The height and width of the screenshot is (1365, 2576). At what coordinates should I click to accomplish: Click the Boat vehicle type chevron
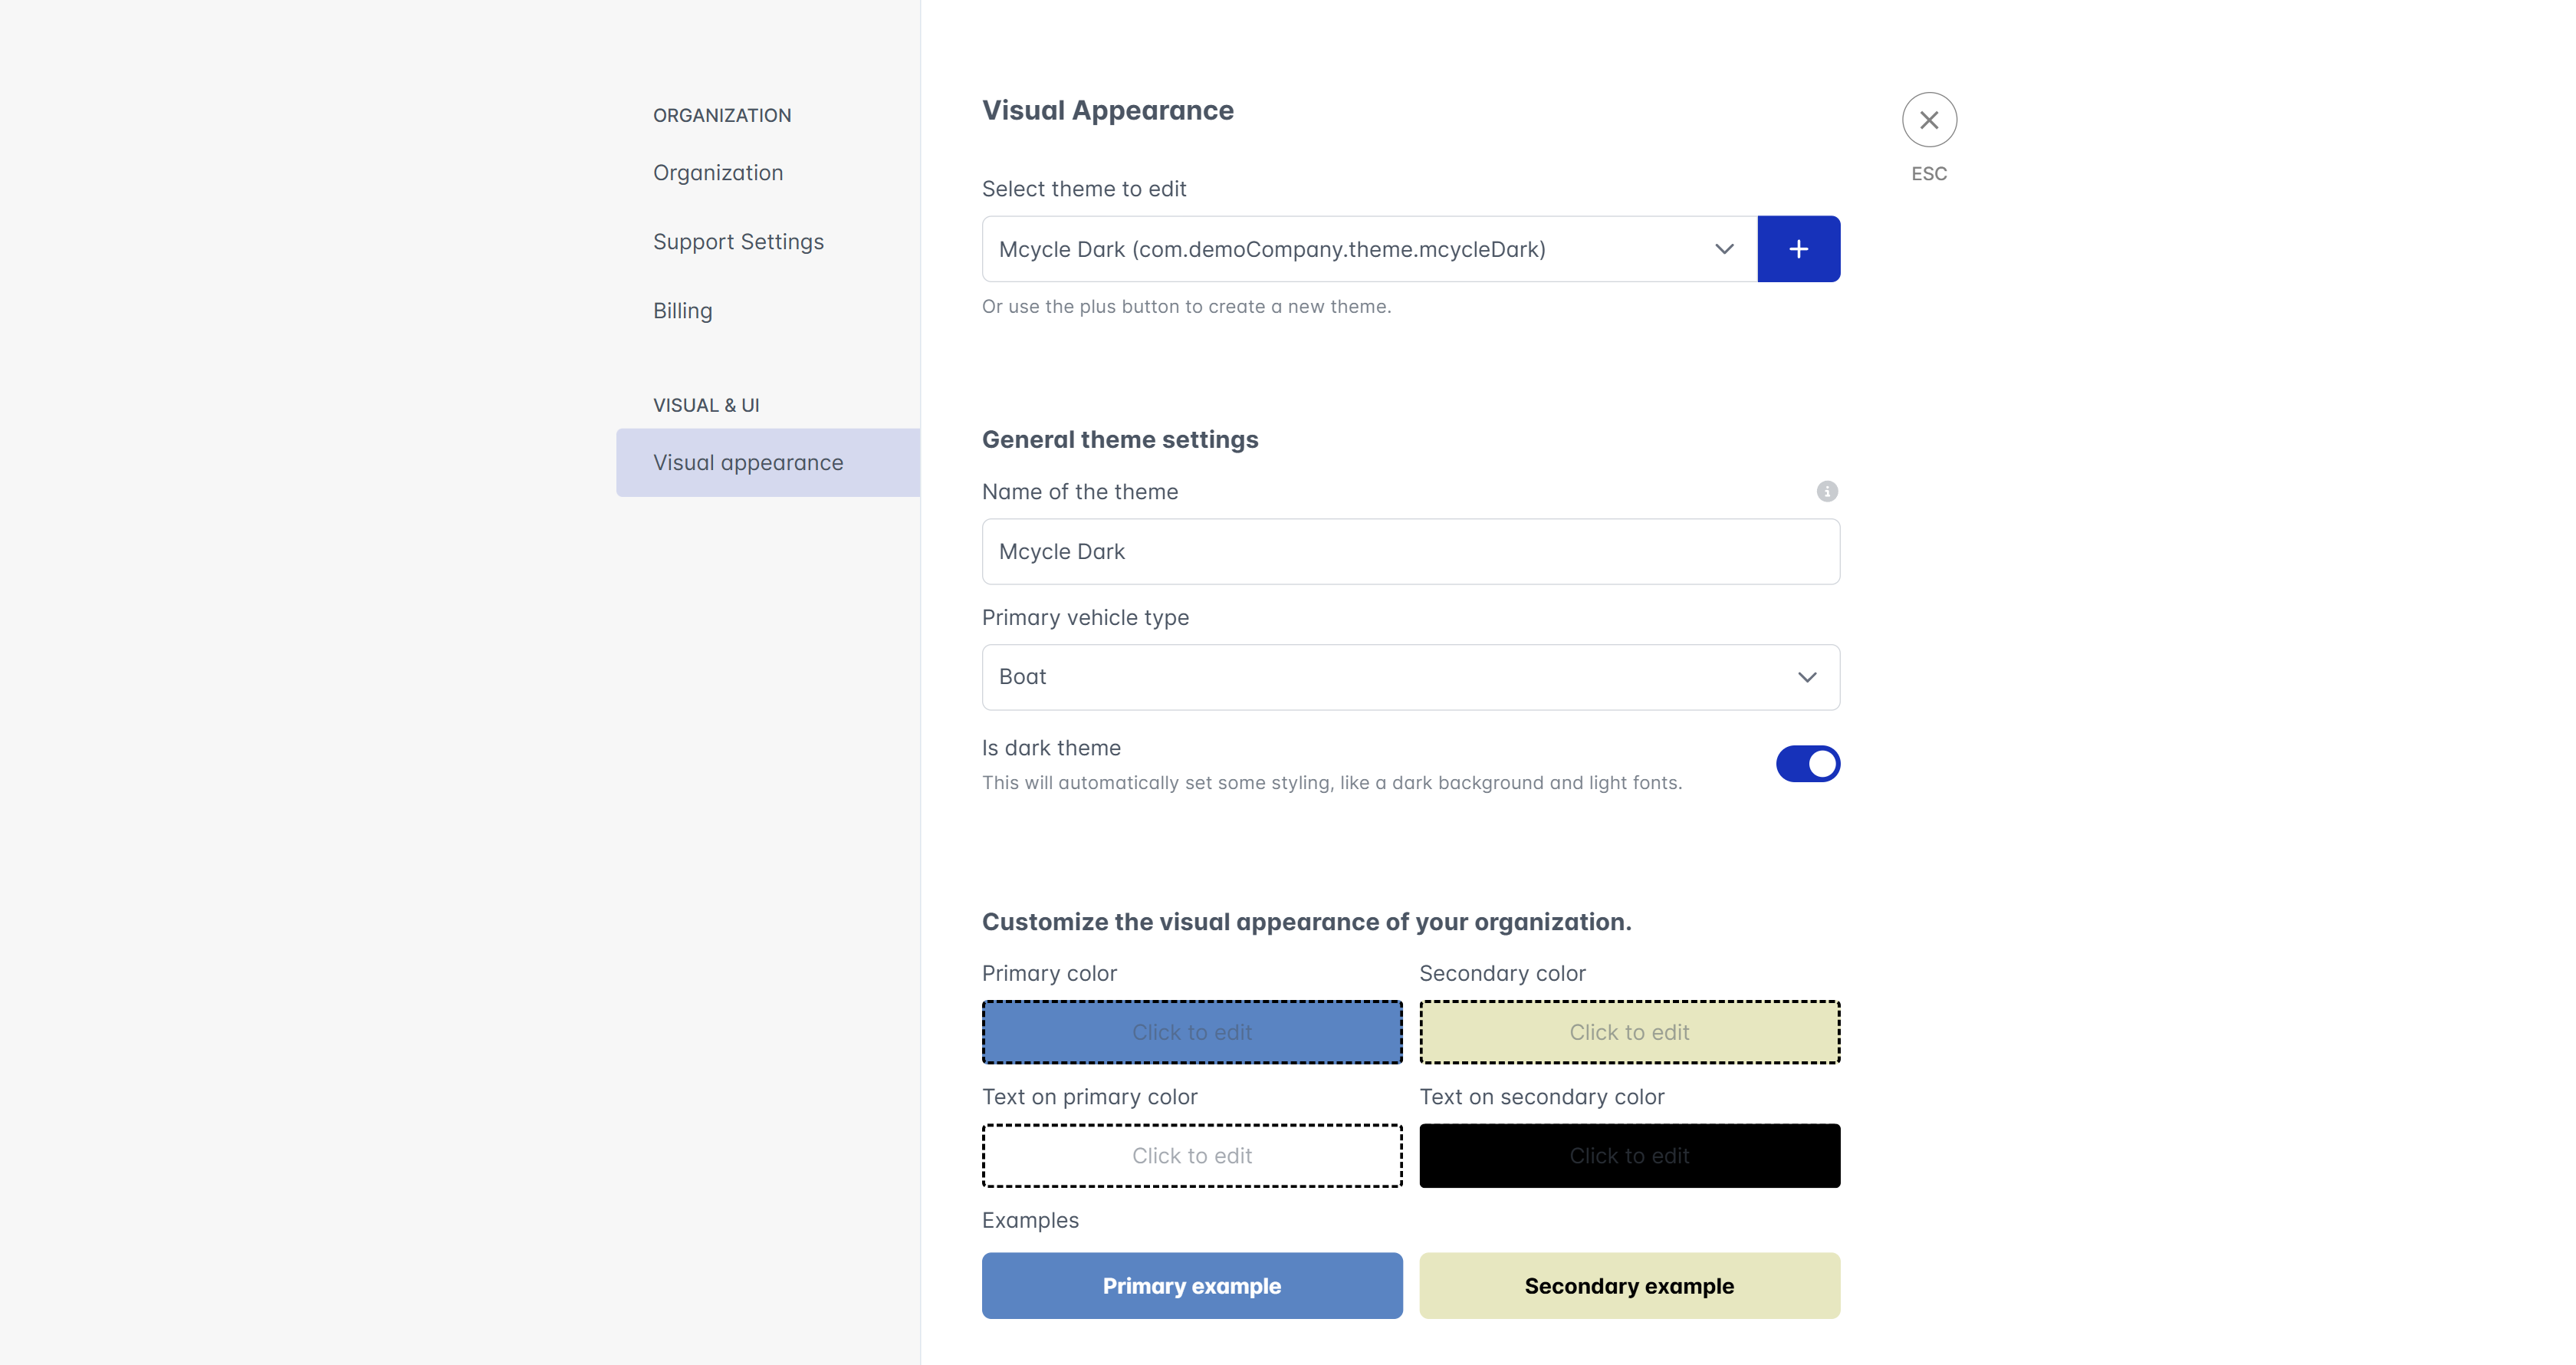tap(1806, 677)
